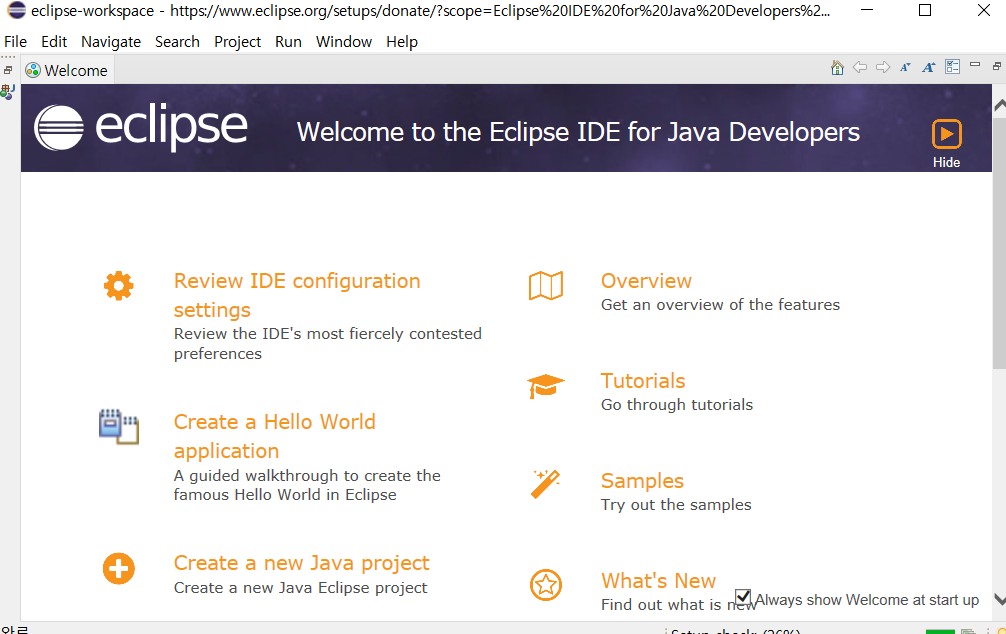Open the Tutorials link
Viewport: 1006px width, 634px height.
[x=643, y=381]
